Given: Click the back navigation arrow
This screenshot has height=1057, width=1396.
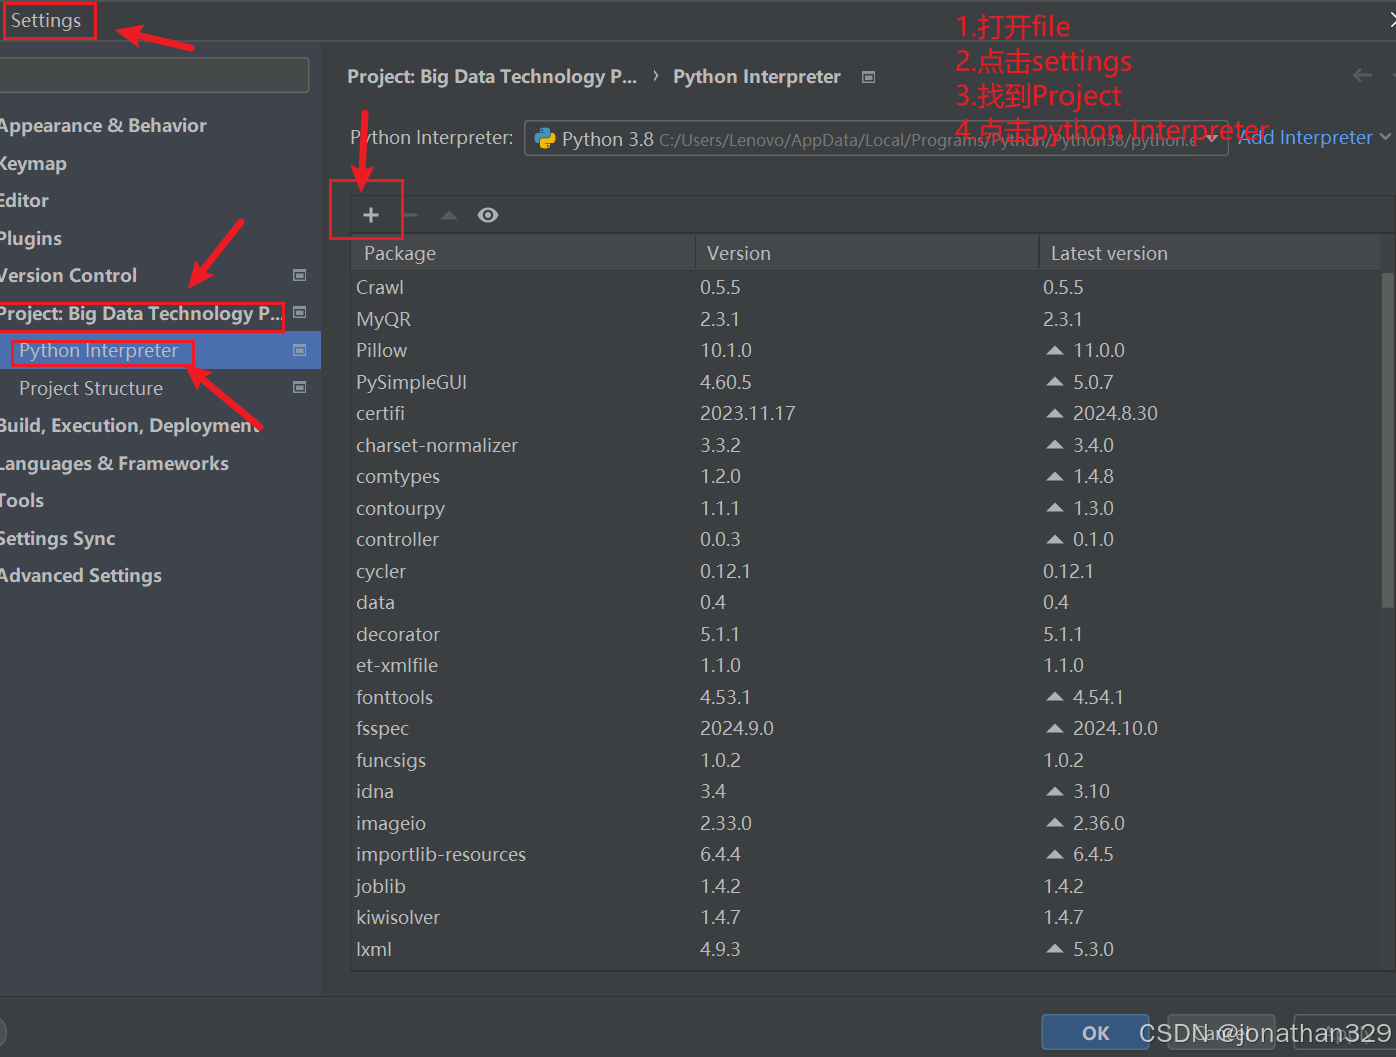Looking at the screenshot, I should (1362, 75).
